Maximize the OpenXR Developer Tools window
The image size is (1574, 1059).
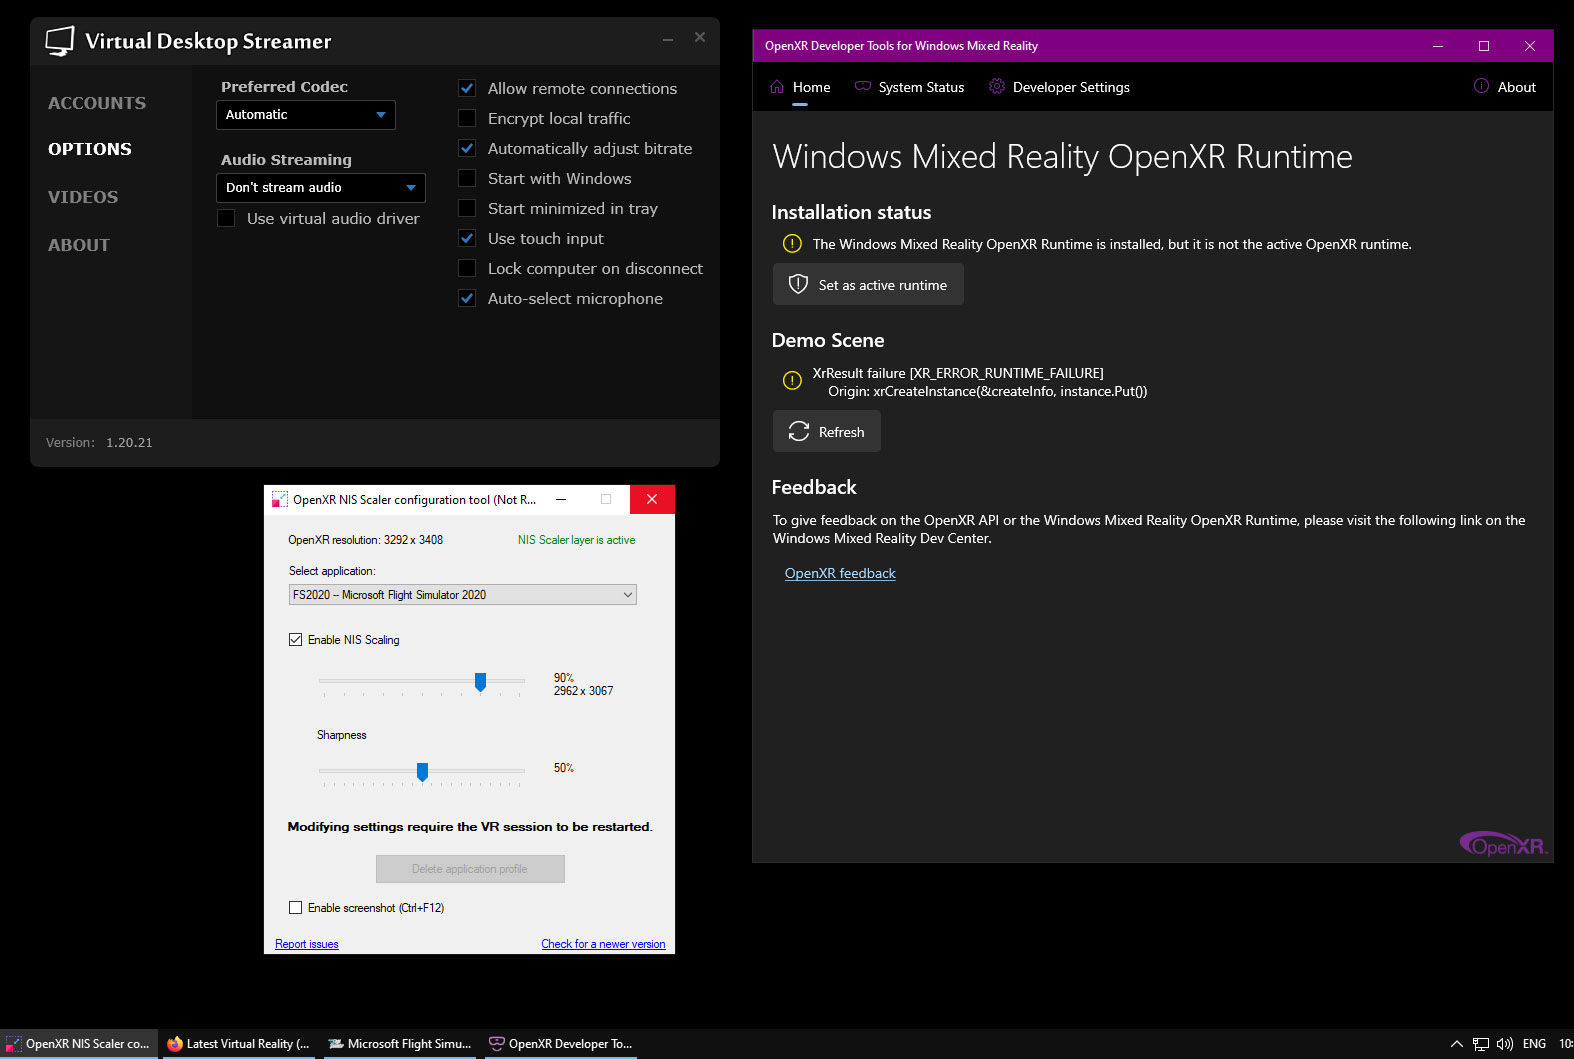point(1484,46)
